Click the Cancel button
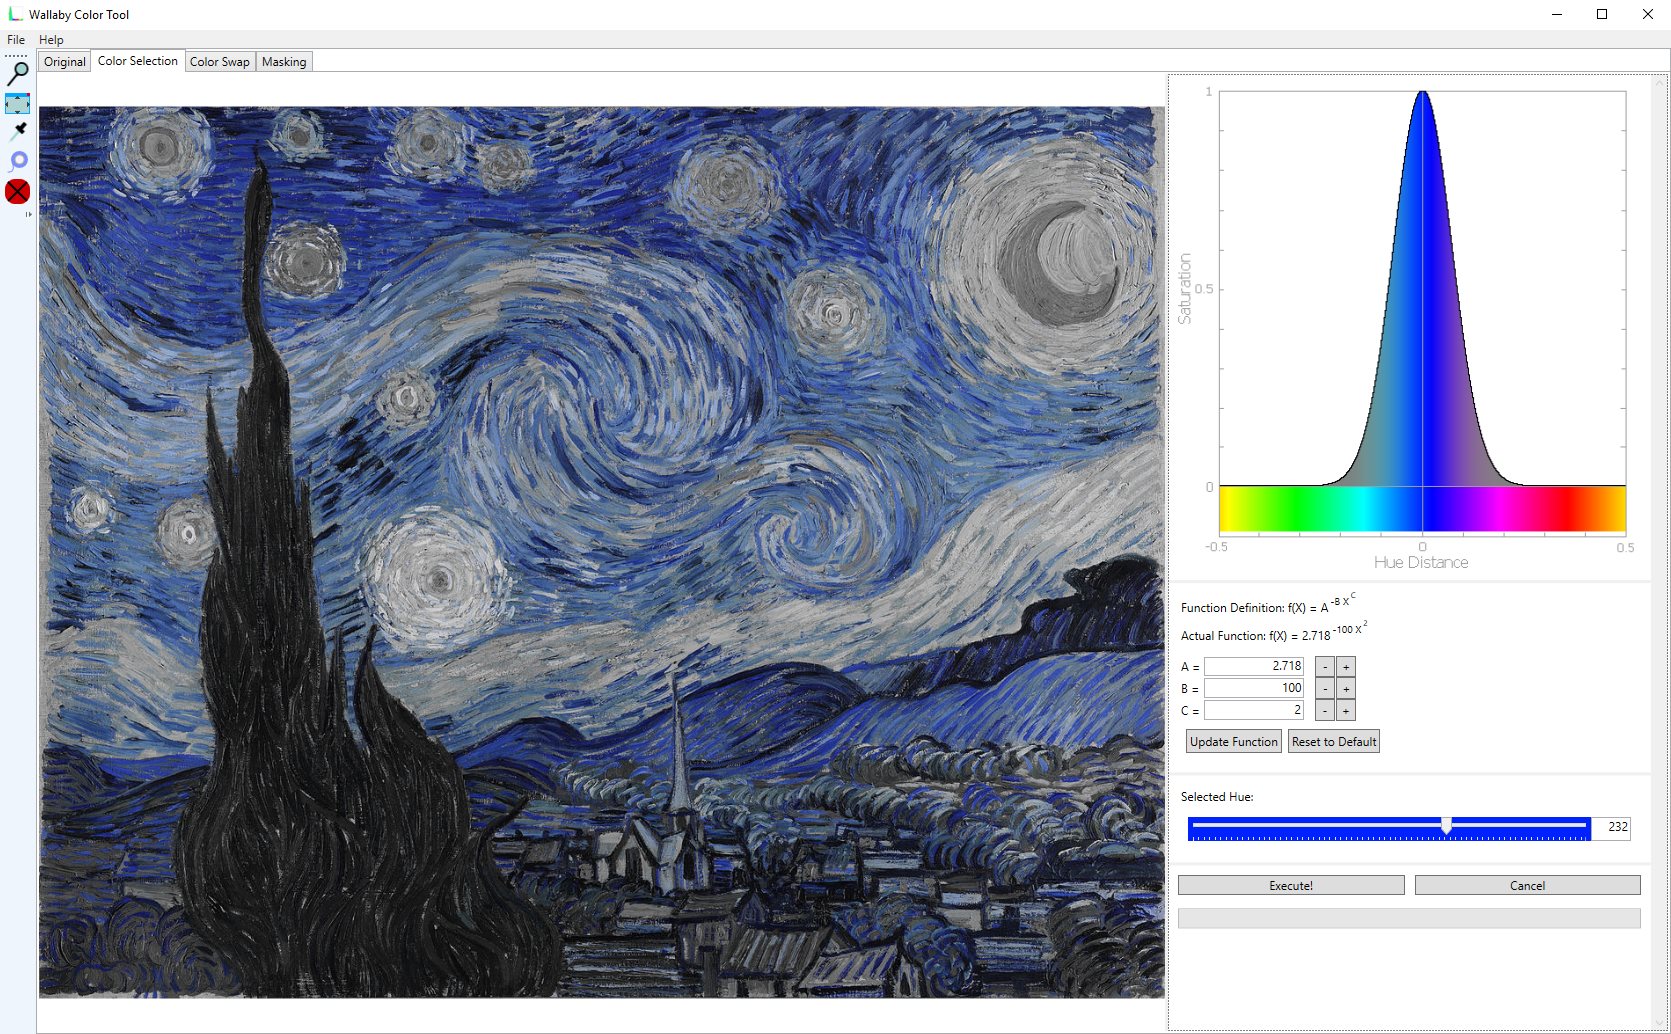Image resolution: width=1671 pixels, height=1034 pixels. (1527, 886)
